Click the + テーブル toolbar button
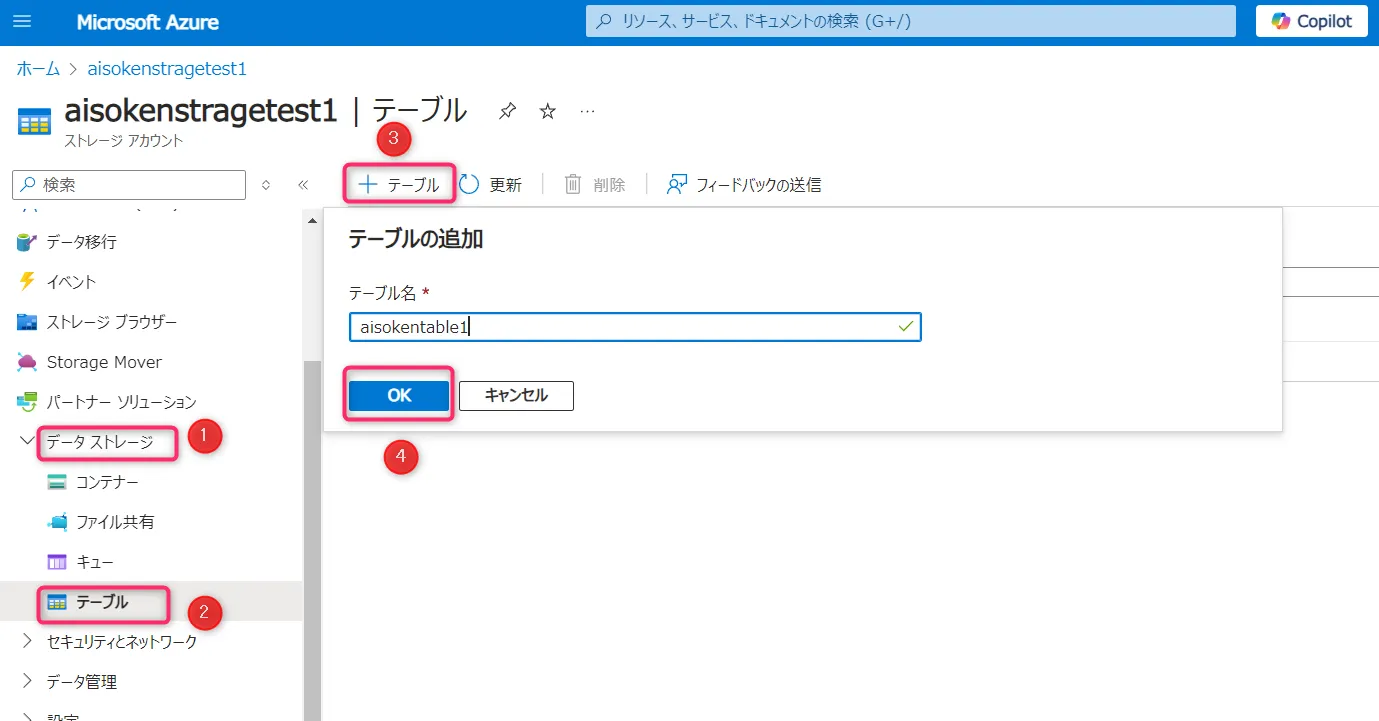This screenshot has height=721, width=1379. [x=399, y=185]
